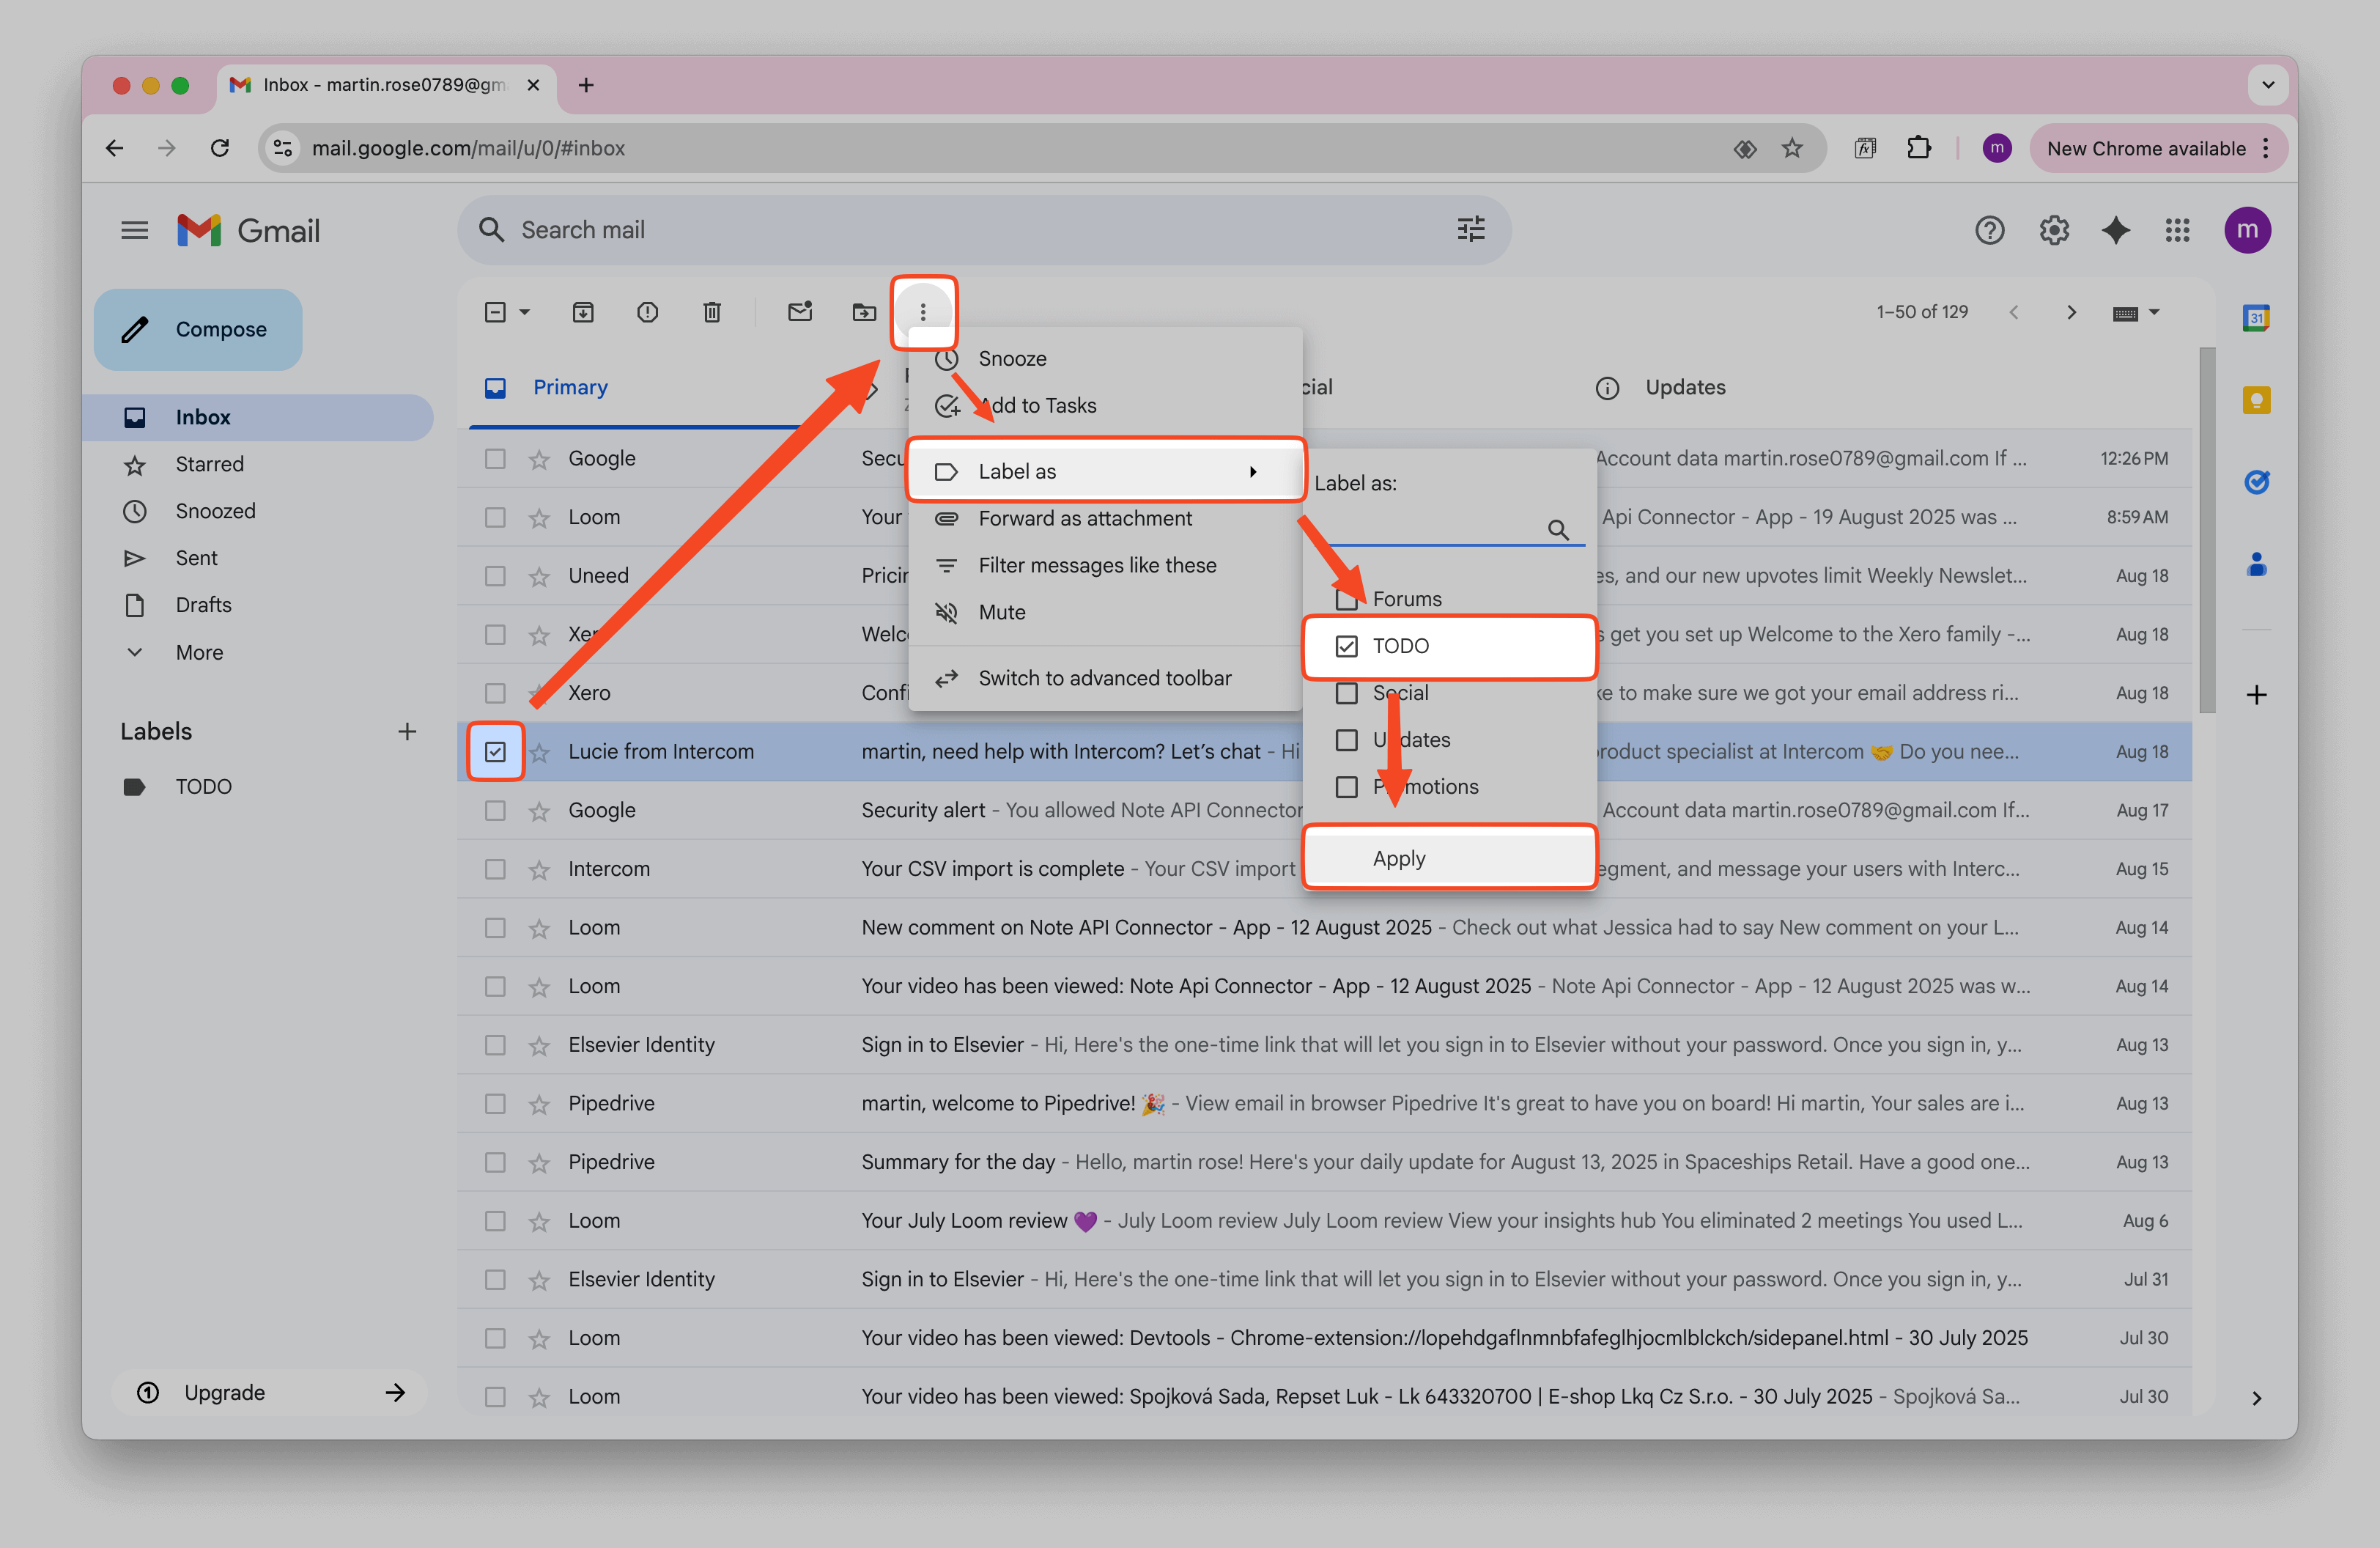Open Chrome's three-dot menu
The width and height of the screenshot is (2380, 1548).
2266,148
